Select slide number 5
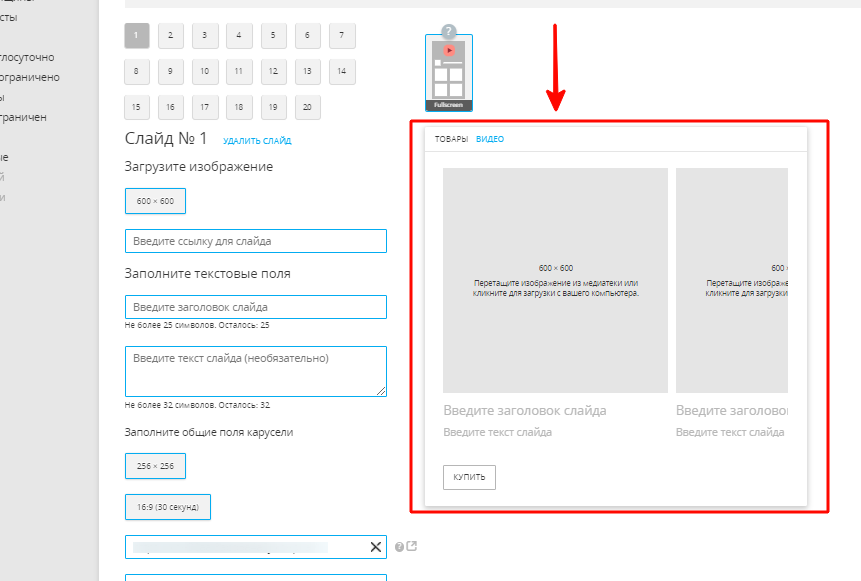Viewport: 861px width, 581px height. coord(273,36)
